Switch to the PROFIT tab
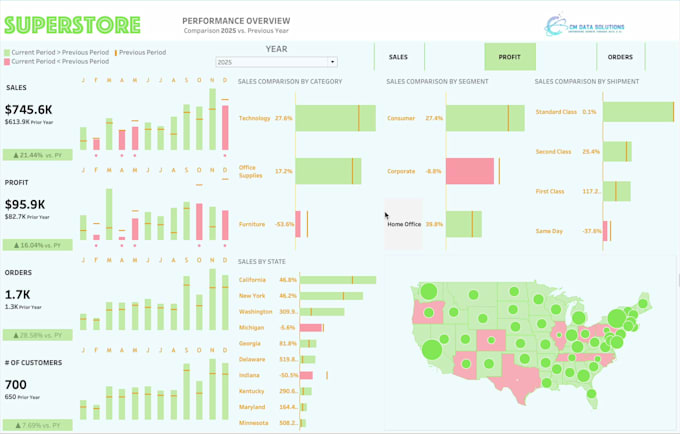Screen dimensions: 680x434 click(x=510, y=57)
